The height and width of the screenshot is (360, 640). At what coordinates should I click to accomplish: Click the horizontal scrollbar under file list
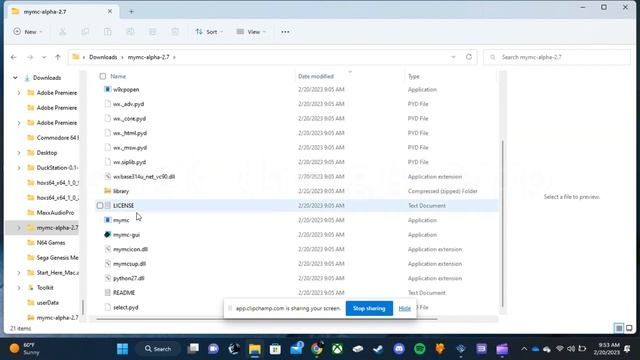(267, 319)
